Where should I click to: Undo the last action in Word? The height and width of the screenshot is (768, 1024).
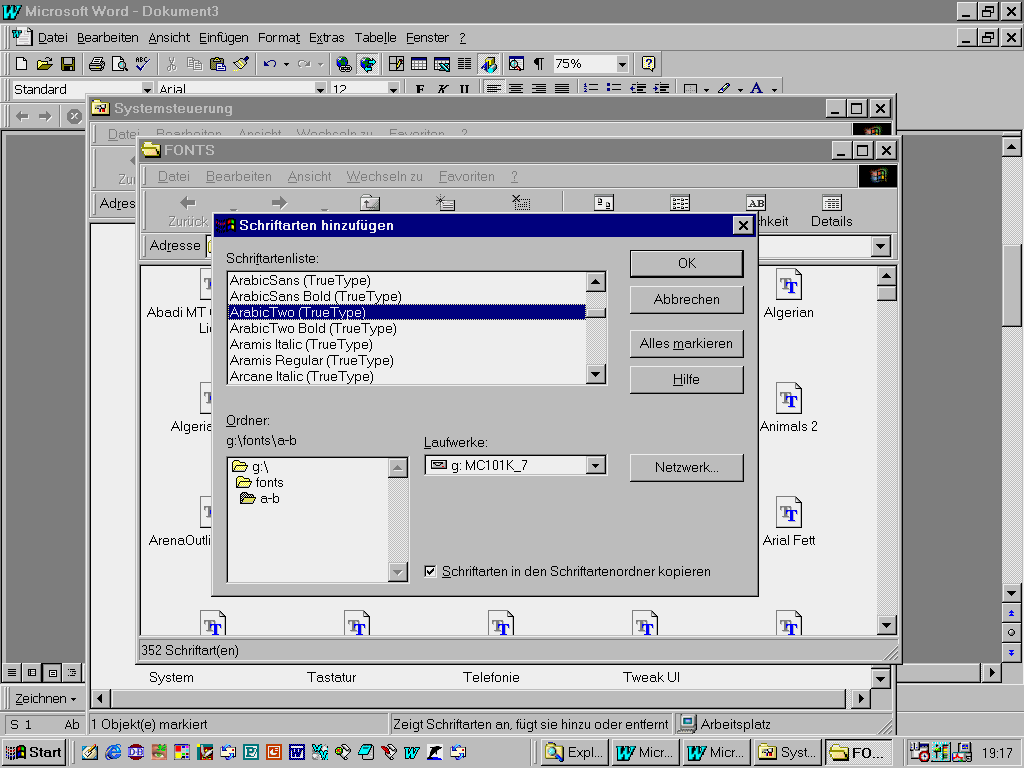pyautogui.click(x=270, y=64)
